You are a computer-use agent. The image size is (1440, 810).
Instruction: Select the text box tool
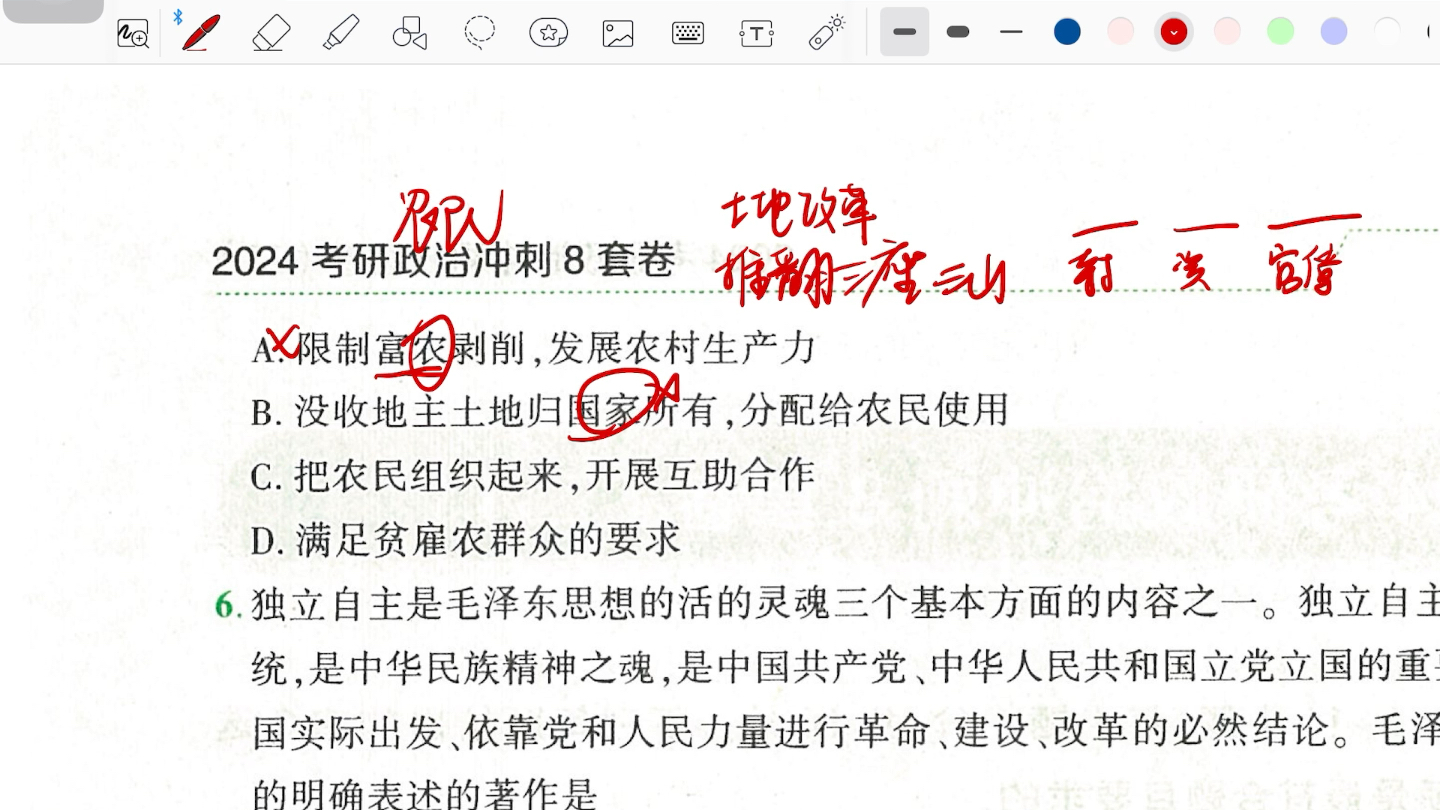756,33
